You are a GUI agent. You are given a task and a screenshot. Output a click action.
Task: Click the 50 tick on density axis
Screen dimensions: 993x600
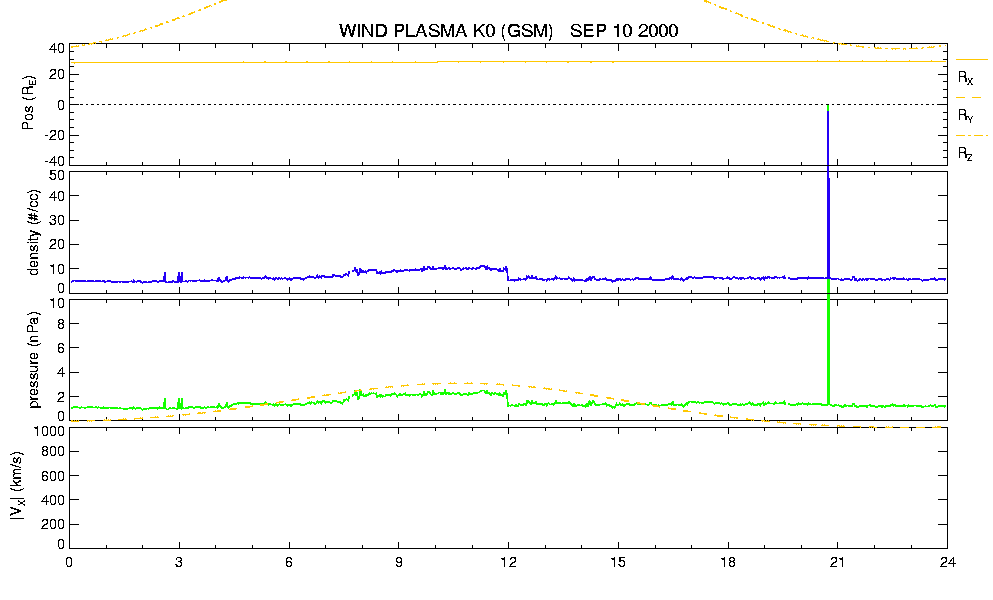(x=57, y=175)
